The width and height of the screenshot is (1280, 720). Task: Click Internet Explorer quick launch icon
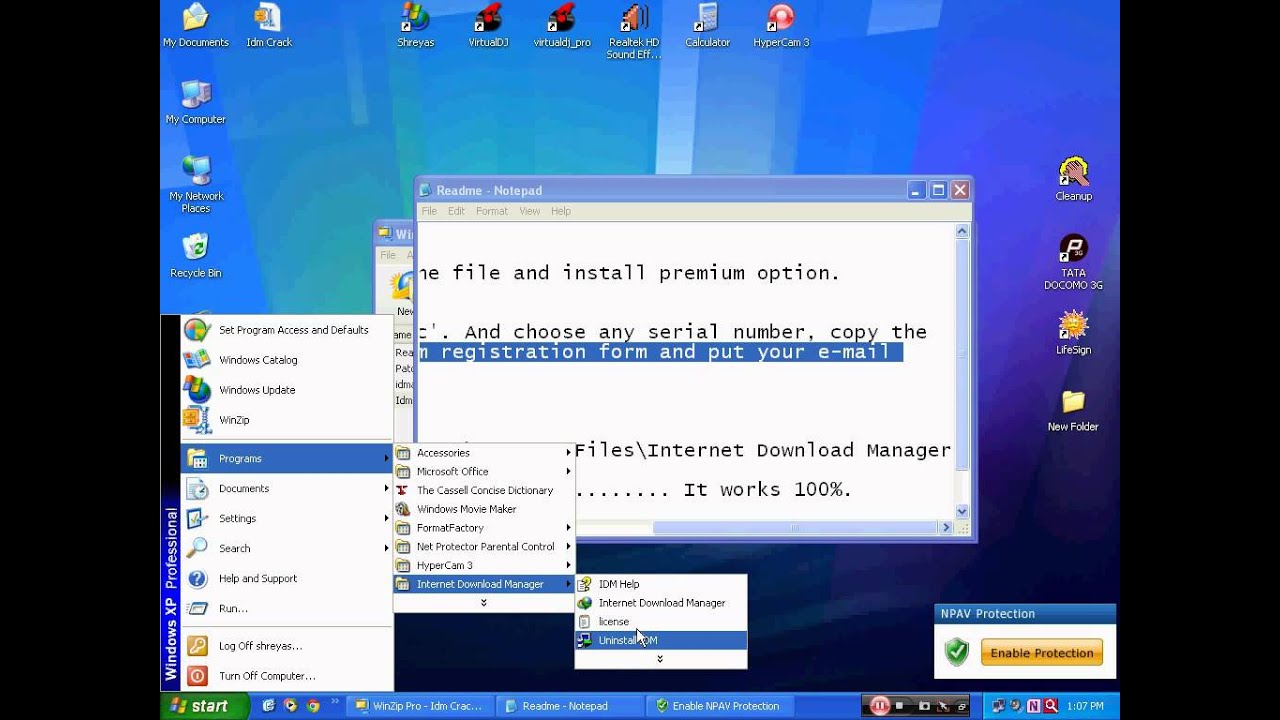(268, 705)
